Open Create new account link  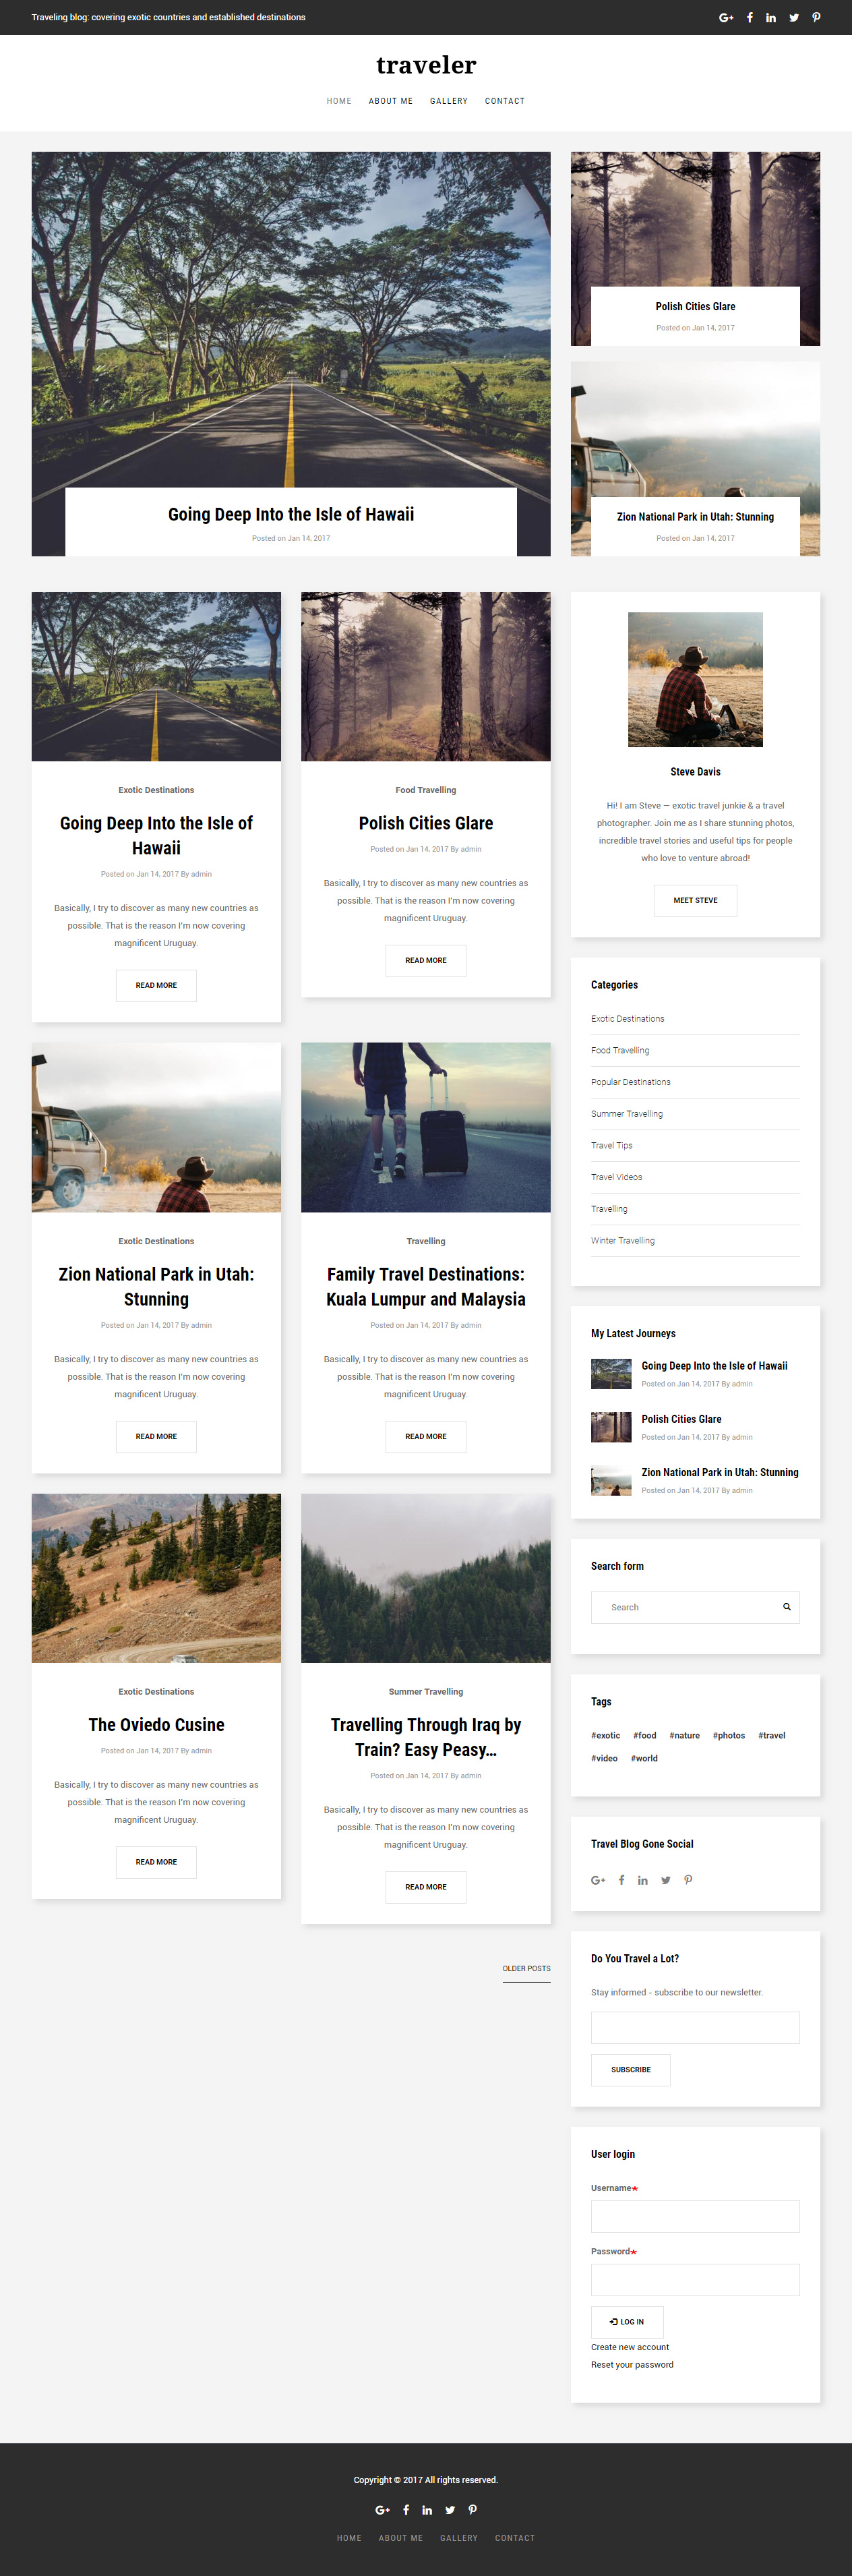(630, 2347)
